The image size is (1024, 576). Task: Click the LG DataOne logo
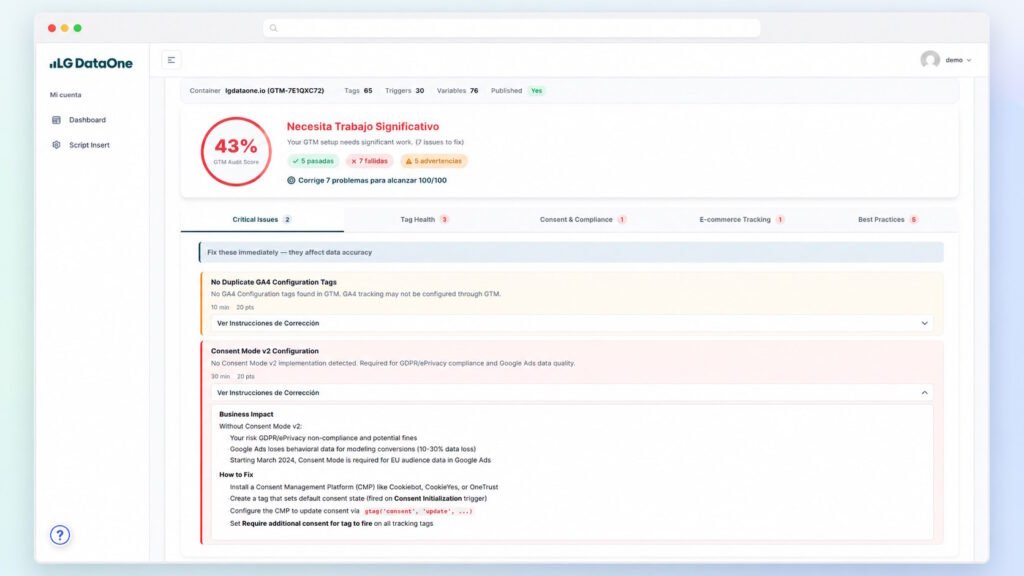click(x=91, y=63)
